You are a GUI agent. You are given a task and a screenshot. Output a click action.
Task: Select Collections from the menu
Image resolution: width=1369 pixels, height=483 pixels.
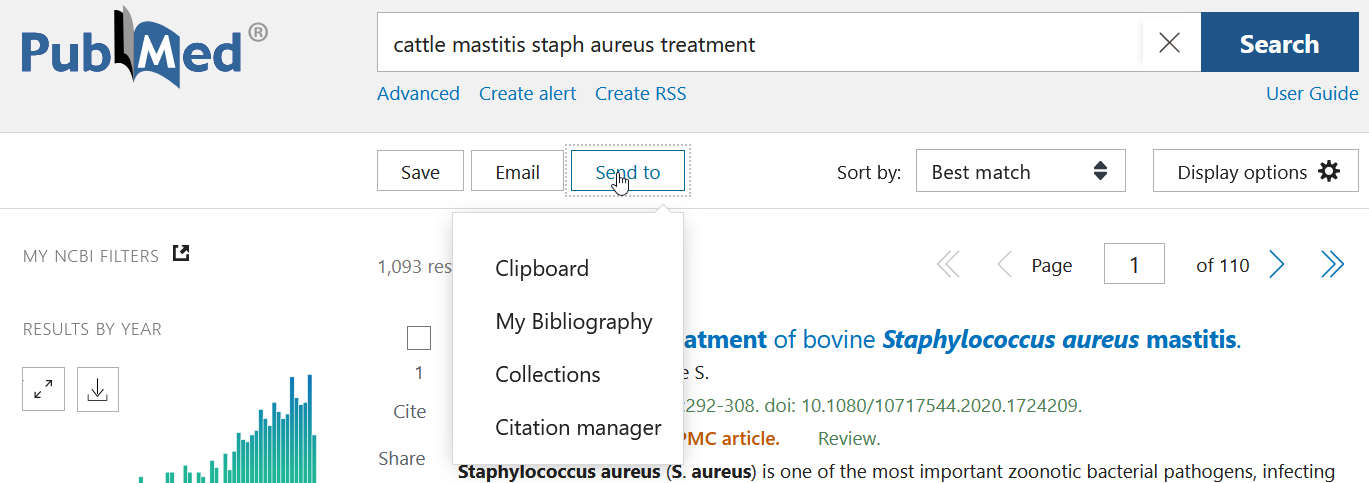click(548, 374)
